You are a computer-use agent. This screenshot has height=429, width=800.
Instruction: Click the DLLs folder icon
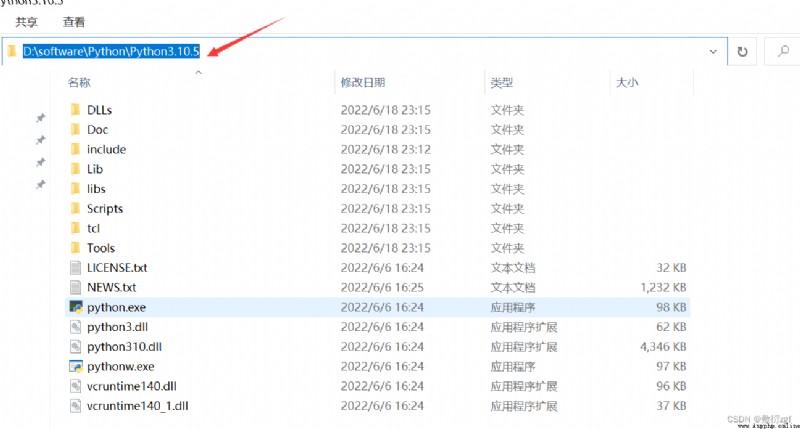point(76,110)
